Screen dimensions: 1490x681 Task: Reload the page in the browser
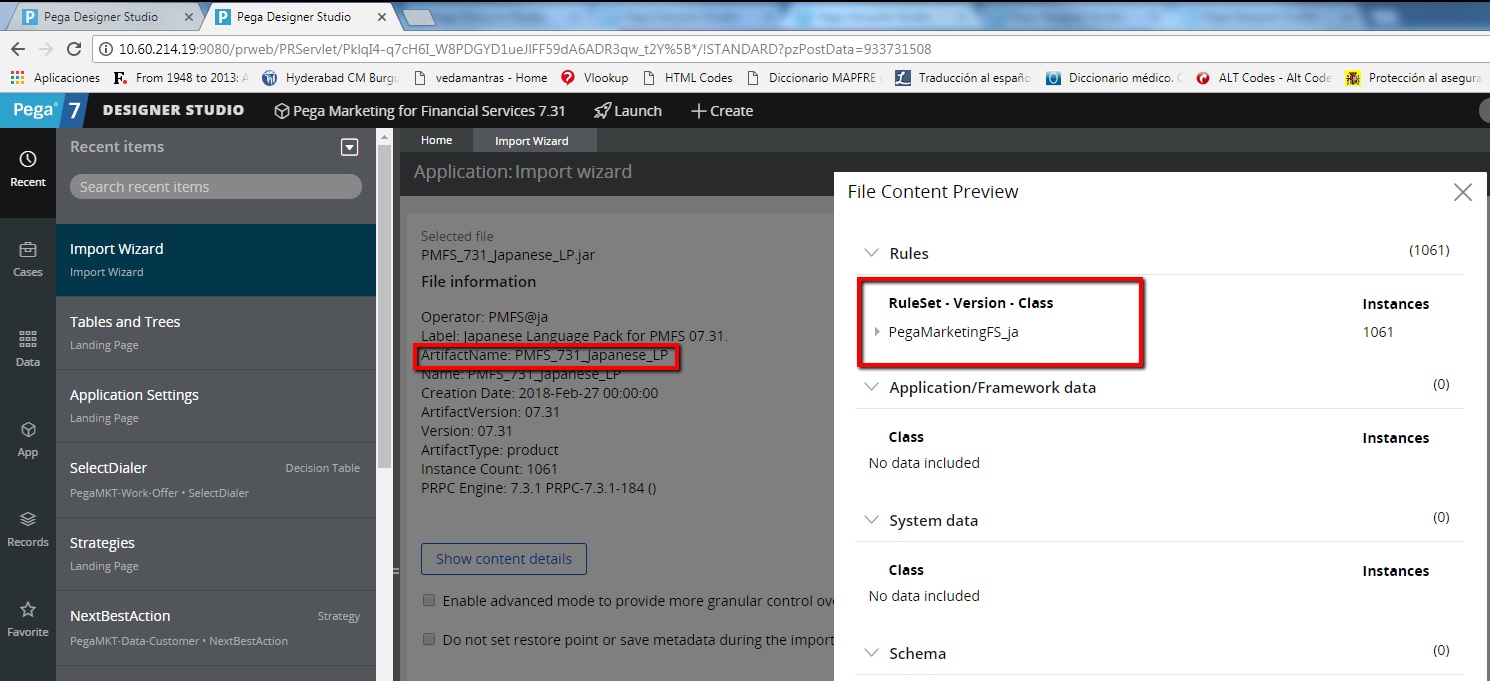tap(74, 49)
